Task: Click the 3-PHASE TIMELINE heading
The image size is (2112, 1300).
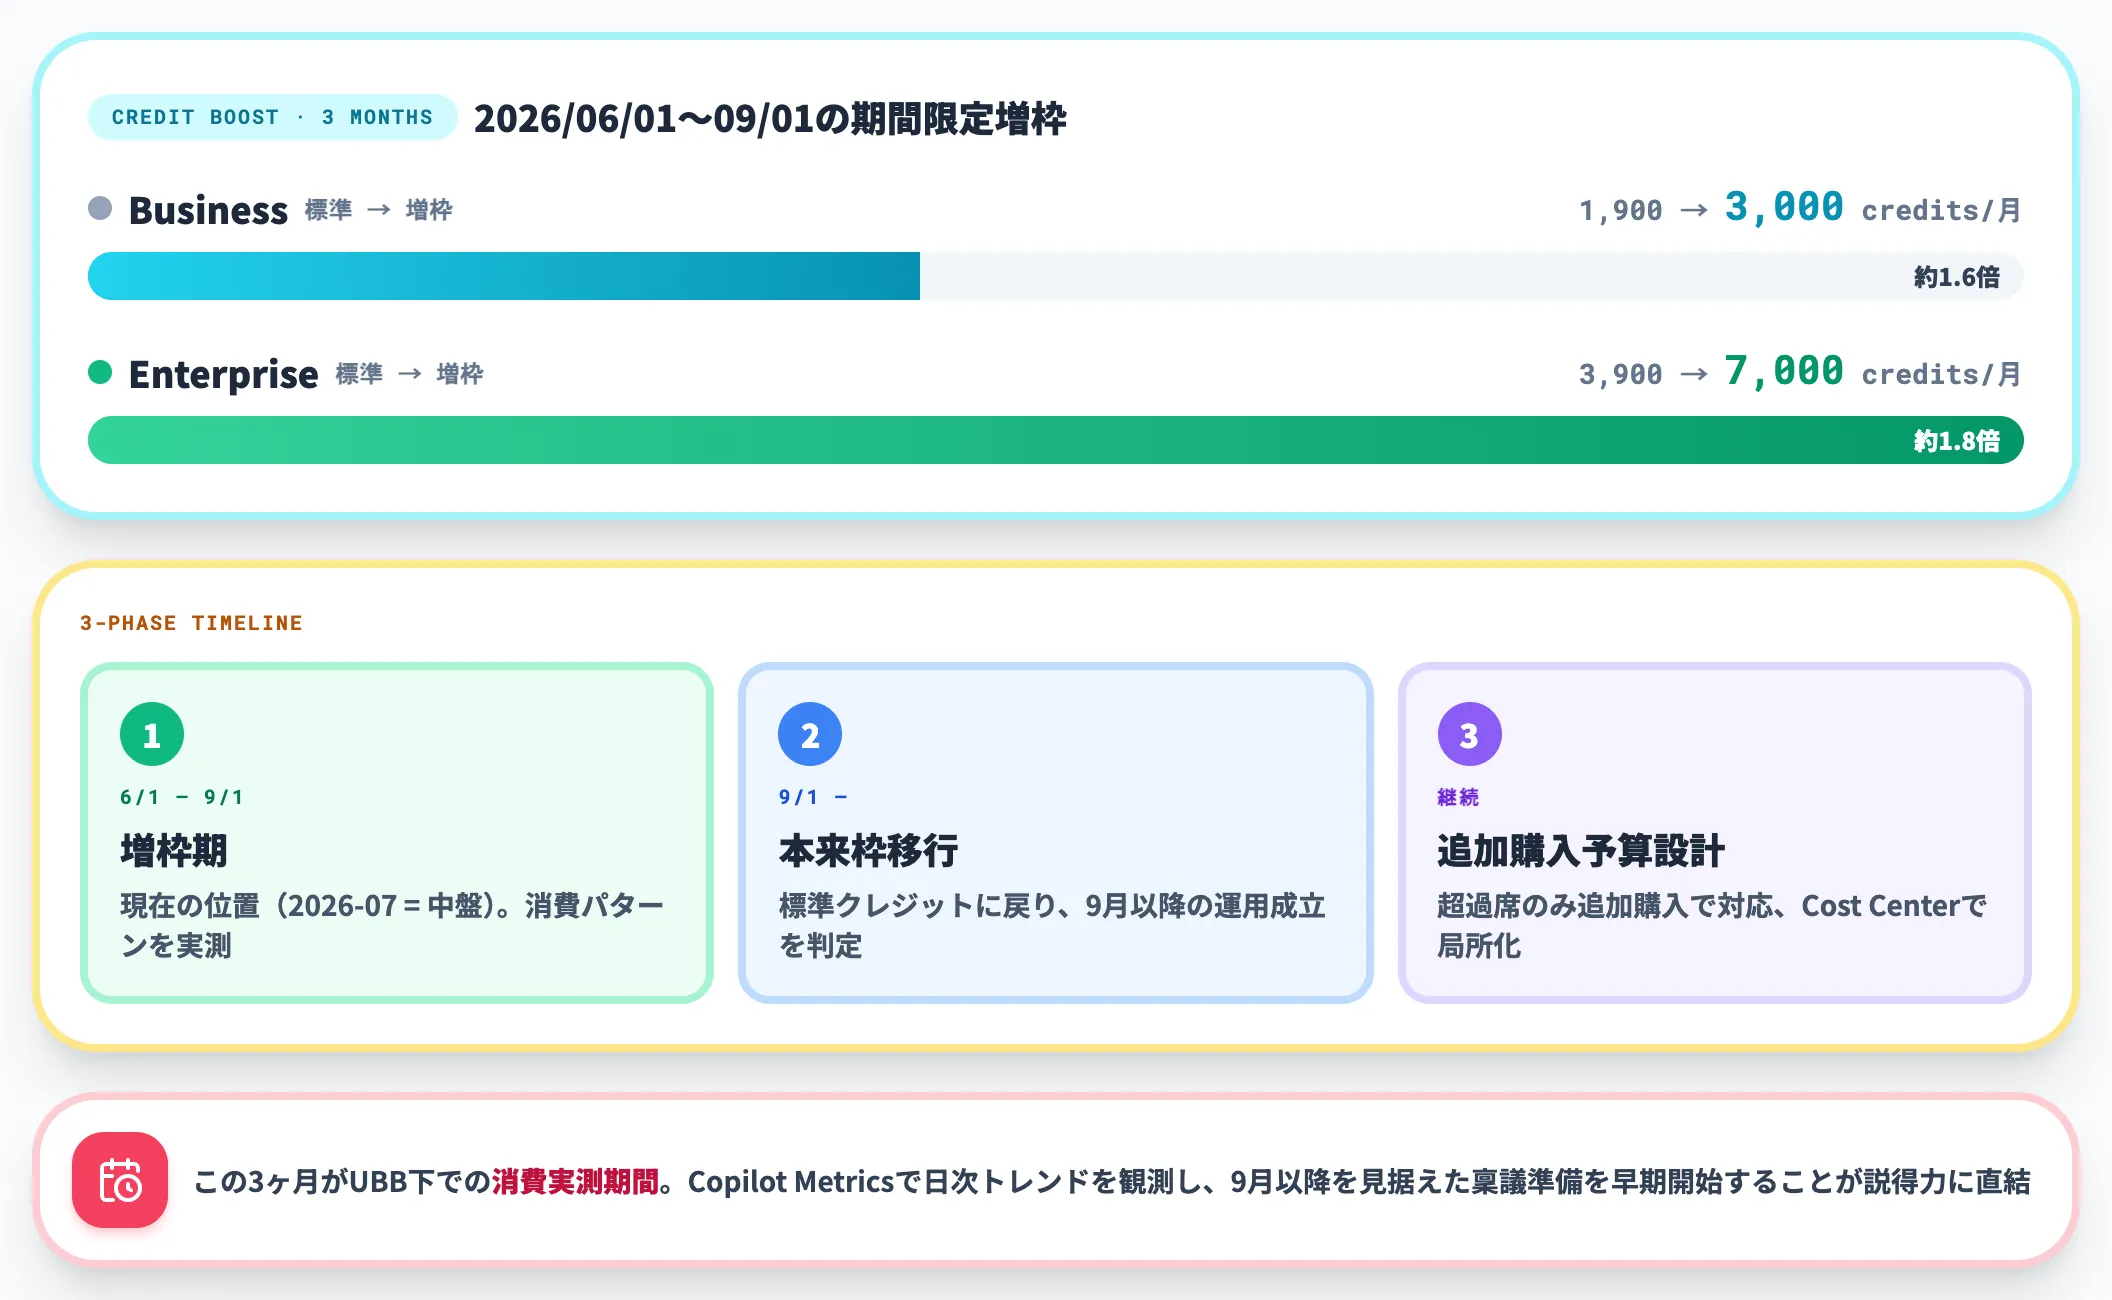Action: [191, 623]
